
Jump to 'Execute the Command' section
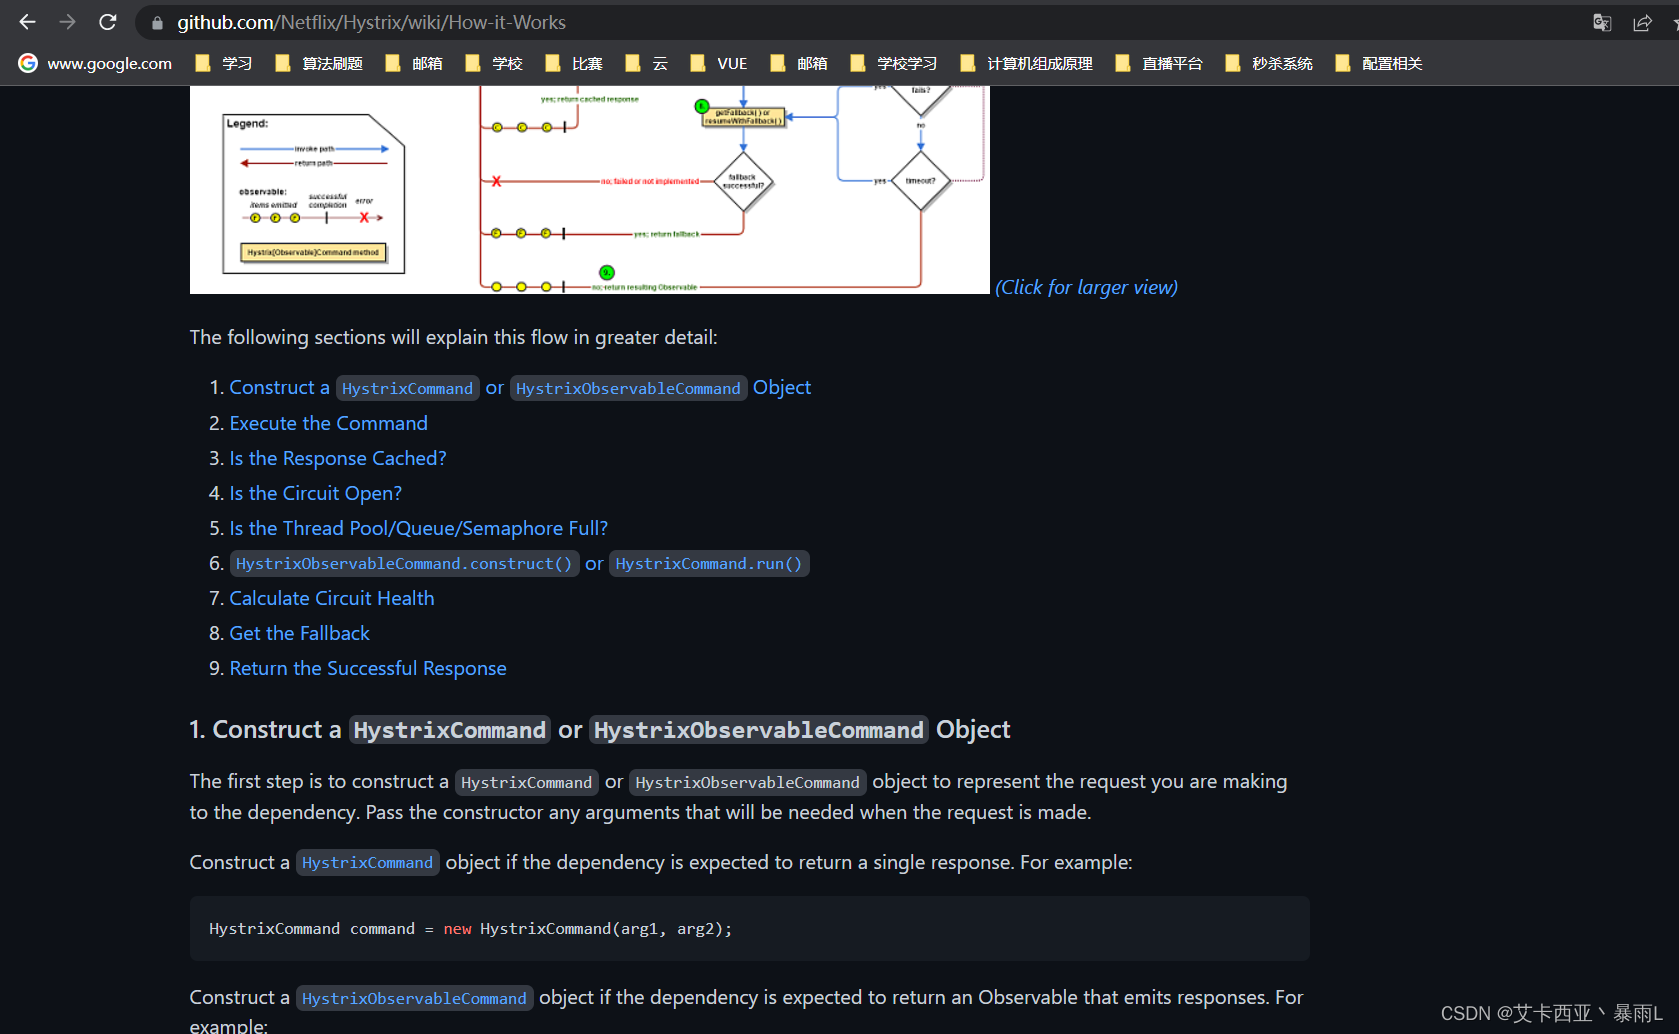[x=328, y=423]
